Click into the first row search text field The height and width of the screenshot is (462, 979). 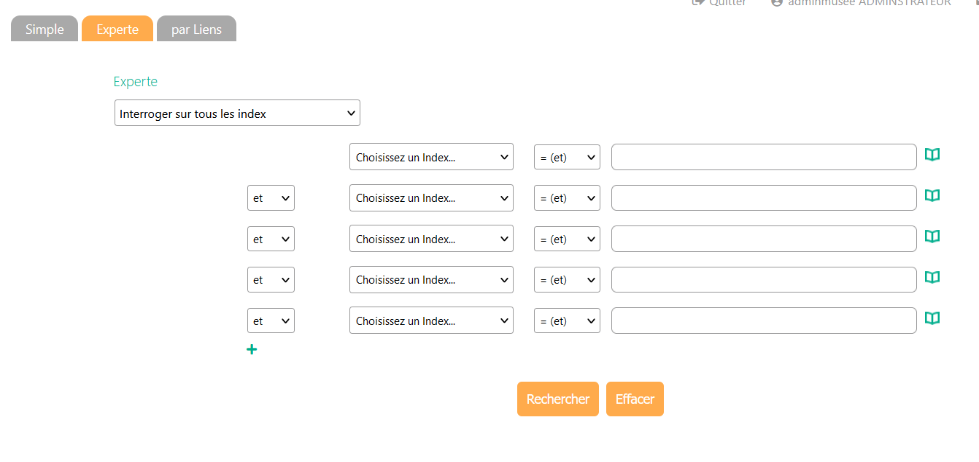[x=763, y=157]
